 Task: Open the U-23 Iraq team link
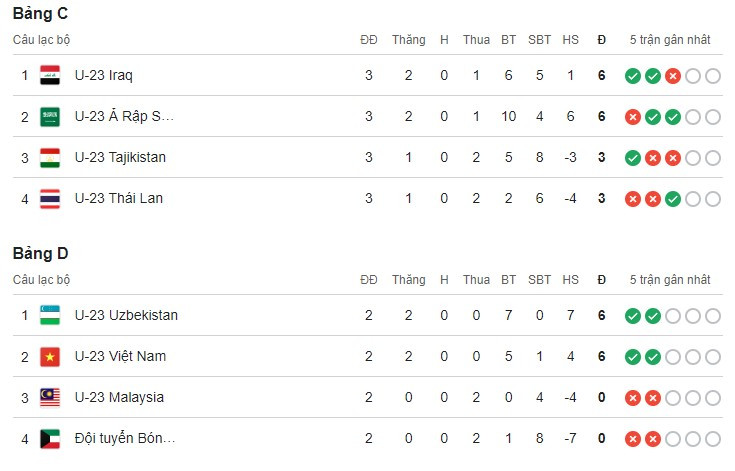[x=104, y=75]
